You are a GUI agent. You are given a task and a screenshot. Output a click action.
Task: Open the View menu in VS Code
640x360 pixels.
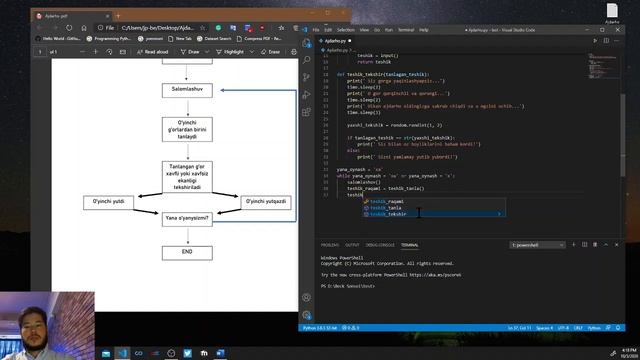click(364, 30)
